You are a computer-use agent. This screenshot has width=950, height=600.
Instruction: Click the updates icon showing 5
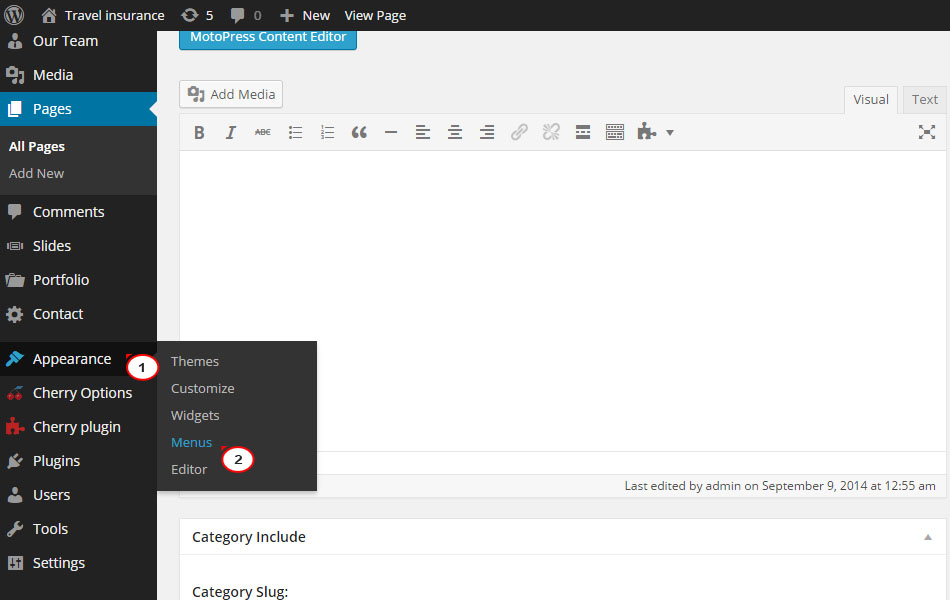[x=190, y=15]
